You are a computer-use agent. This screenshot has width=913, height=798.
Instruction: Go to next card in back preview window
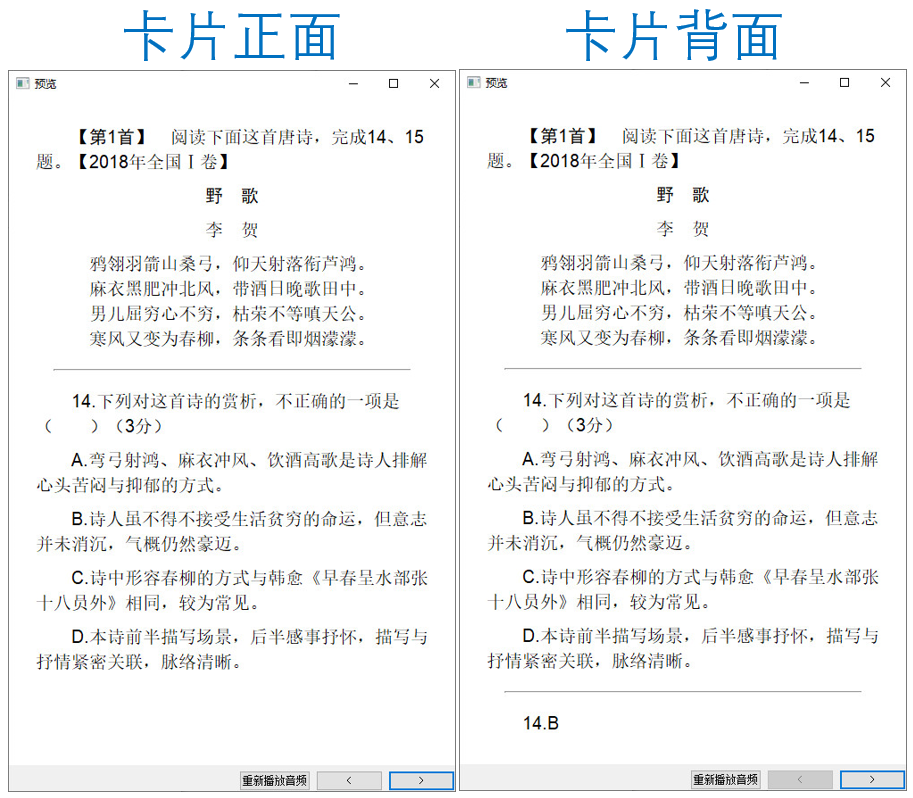[x=872, y=779]
